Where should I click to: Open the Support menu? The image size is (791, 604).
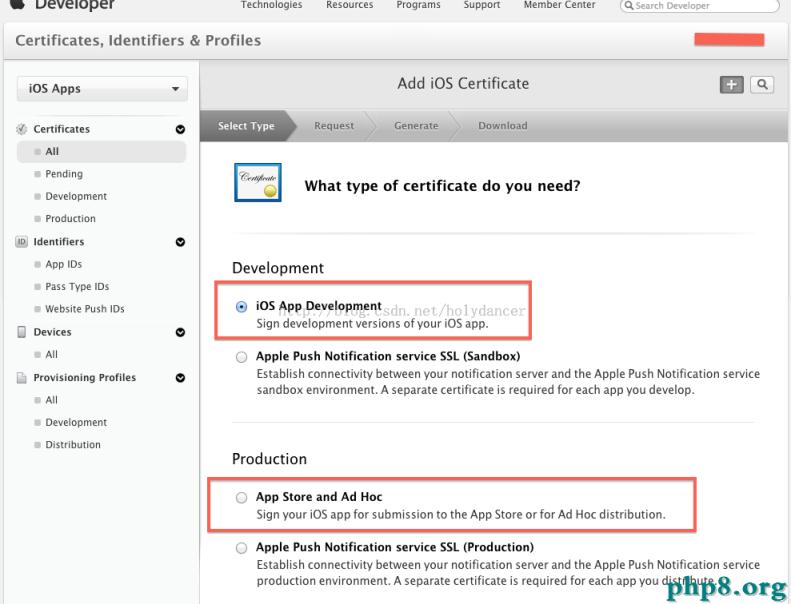click(x=482, y=5)
